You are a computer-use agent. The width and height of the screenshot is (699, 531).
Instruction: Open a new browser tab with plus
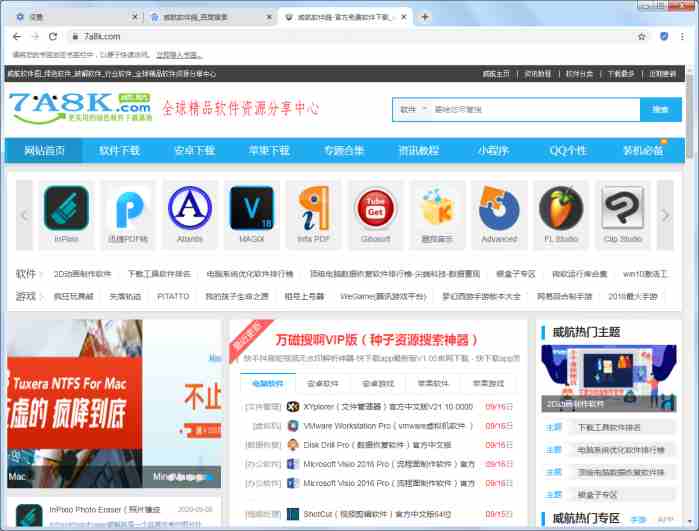(425, 17)
